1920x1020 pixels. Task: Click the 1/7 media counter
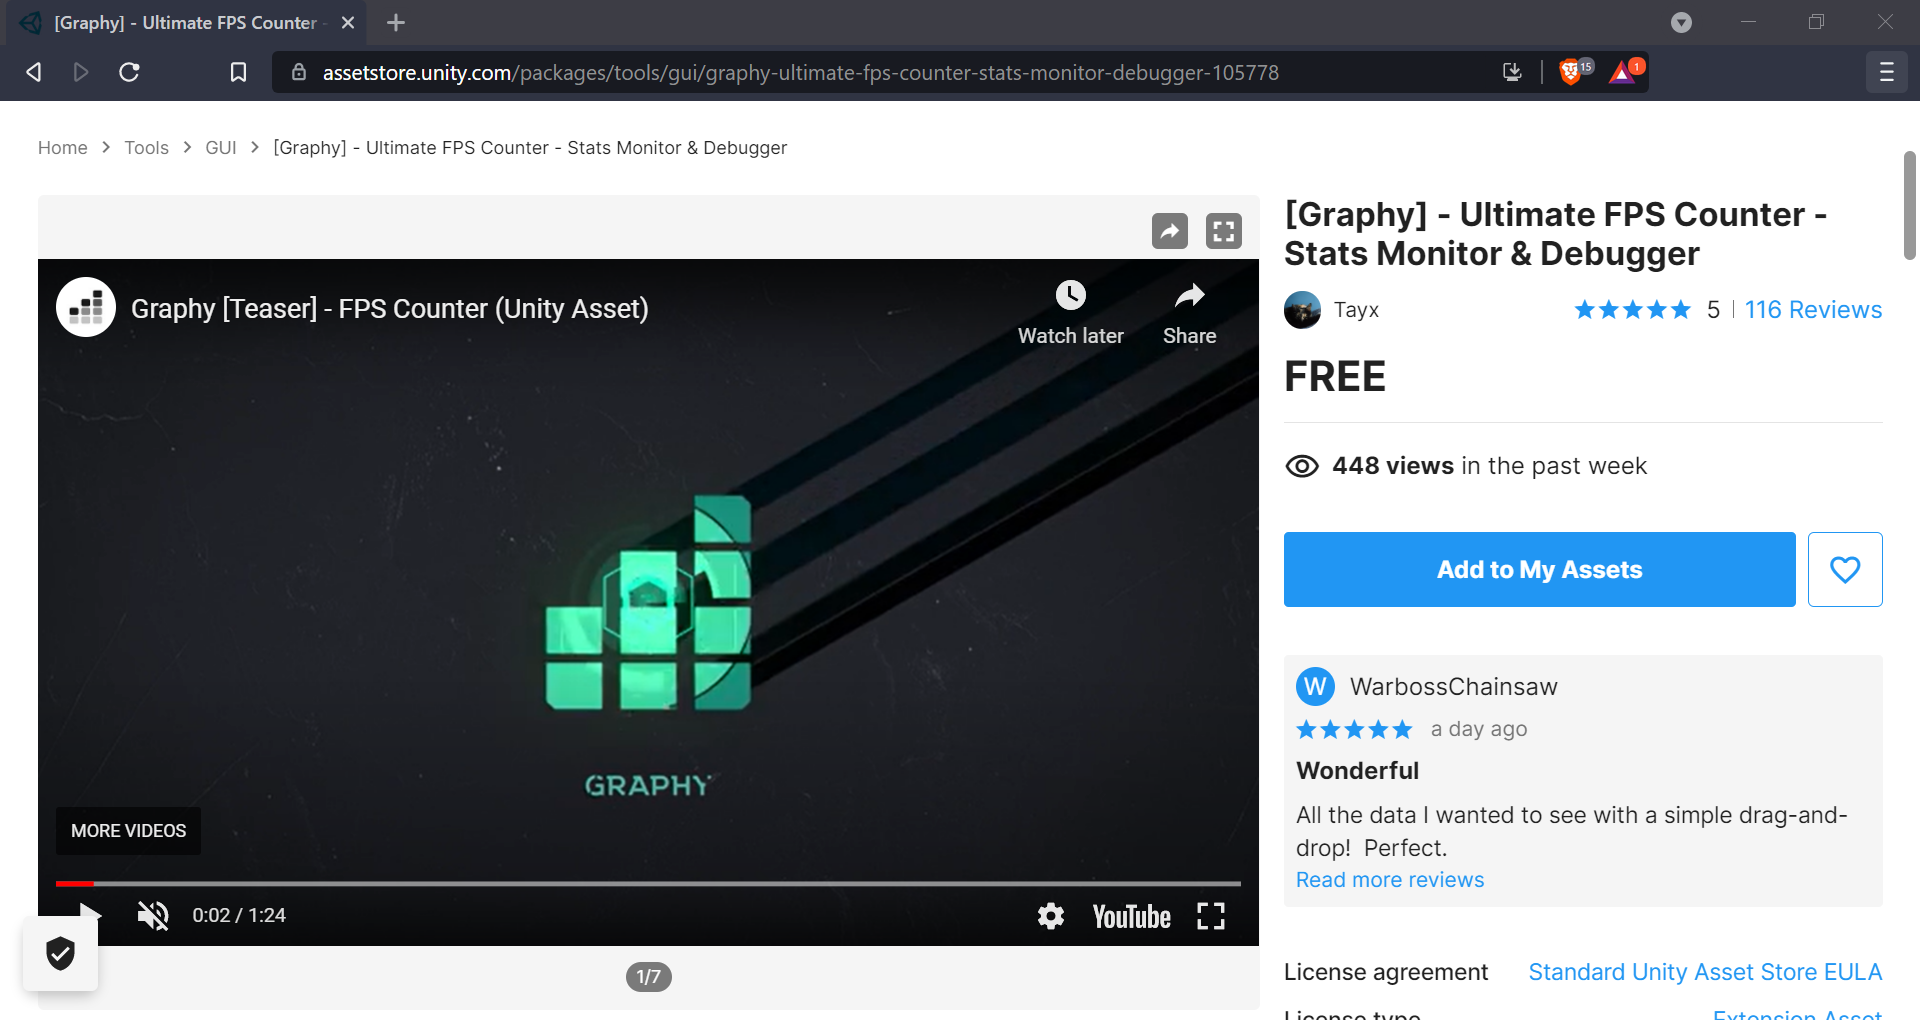[x=649, y=977]
